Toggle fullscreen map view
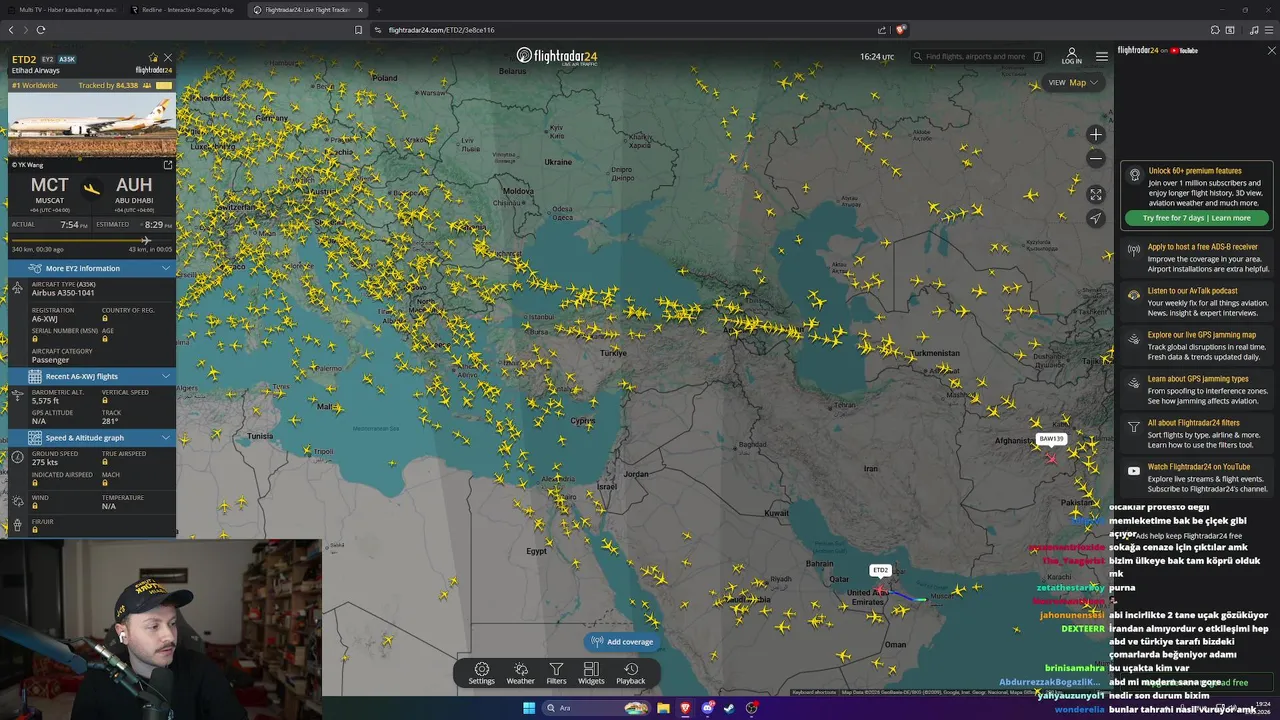The image size is (1280, 720). [x=1096, y=195]
